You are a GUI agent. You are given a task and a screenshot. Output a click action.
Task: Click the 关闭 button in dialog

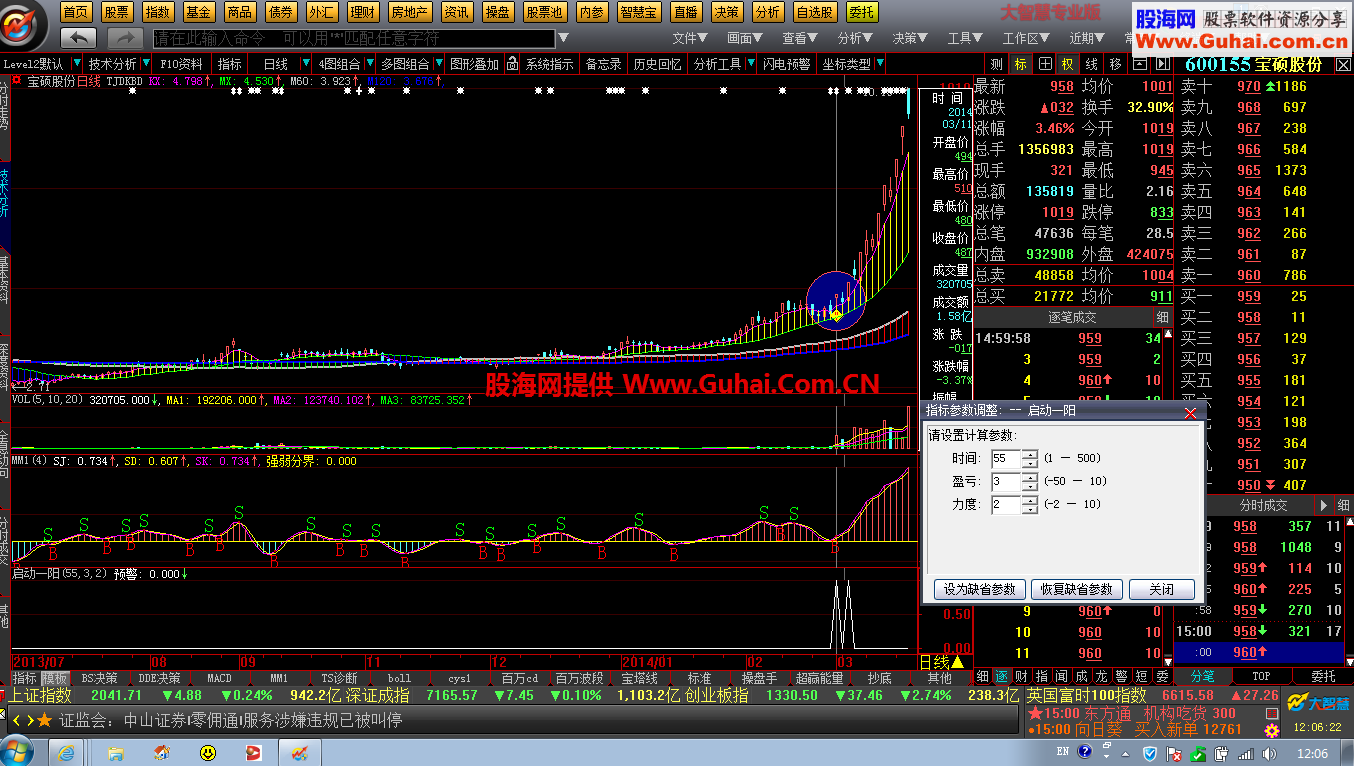coord(1162,589)
